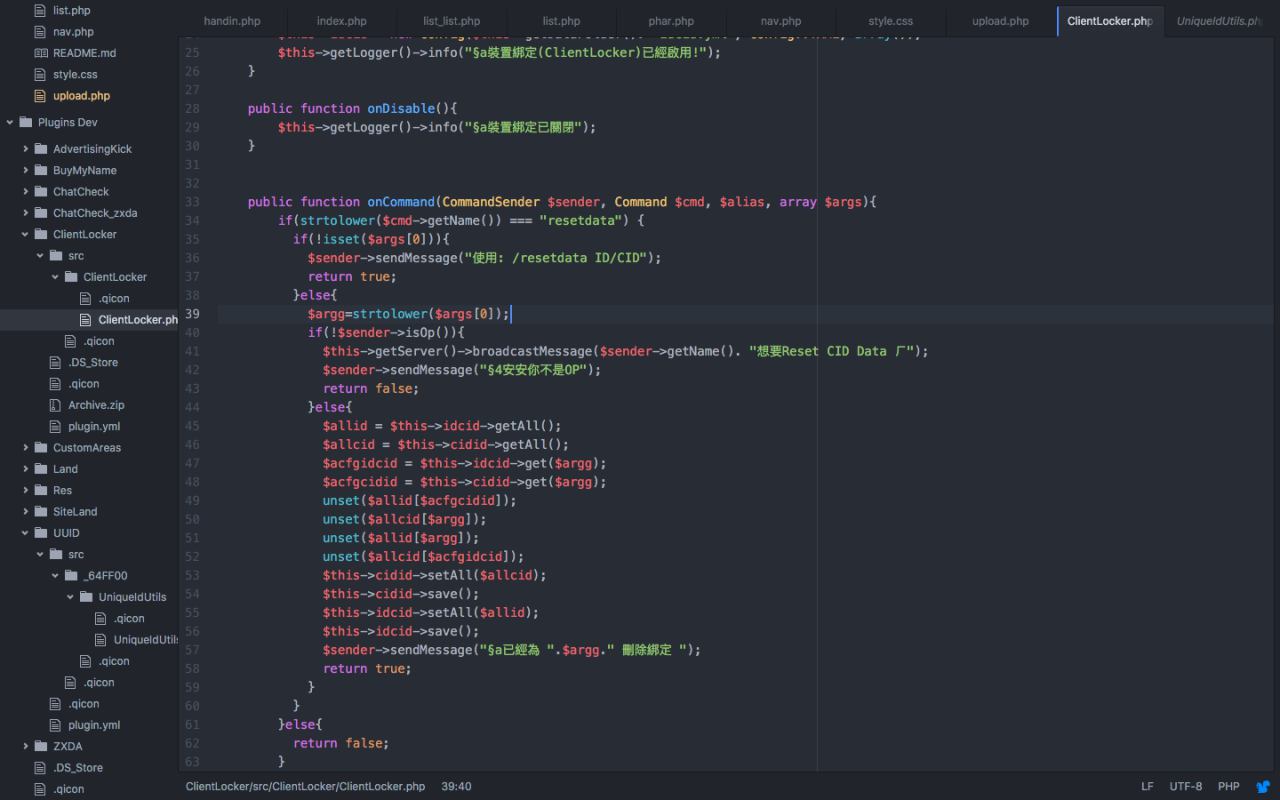Collapse the UUID folder
1280x800 pixels.
point(26,533)
